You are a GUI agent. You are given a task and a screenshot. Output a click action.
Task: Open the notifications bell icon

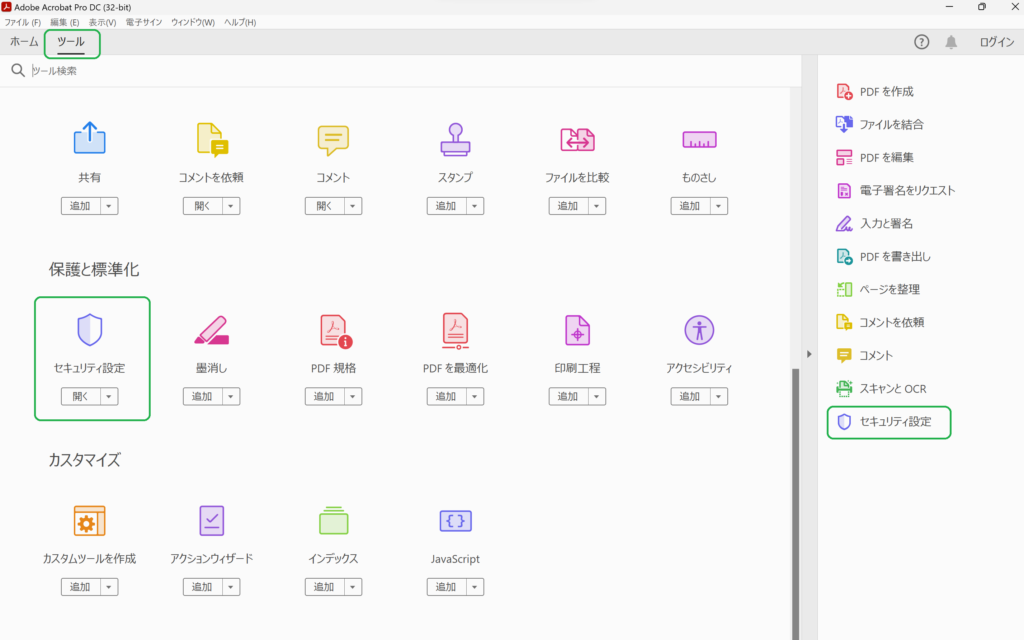tap(951, 42)
